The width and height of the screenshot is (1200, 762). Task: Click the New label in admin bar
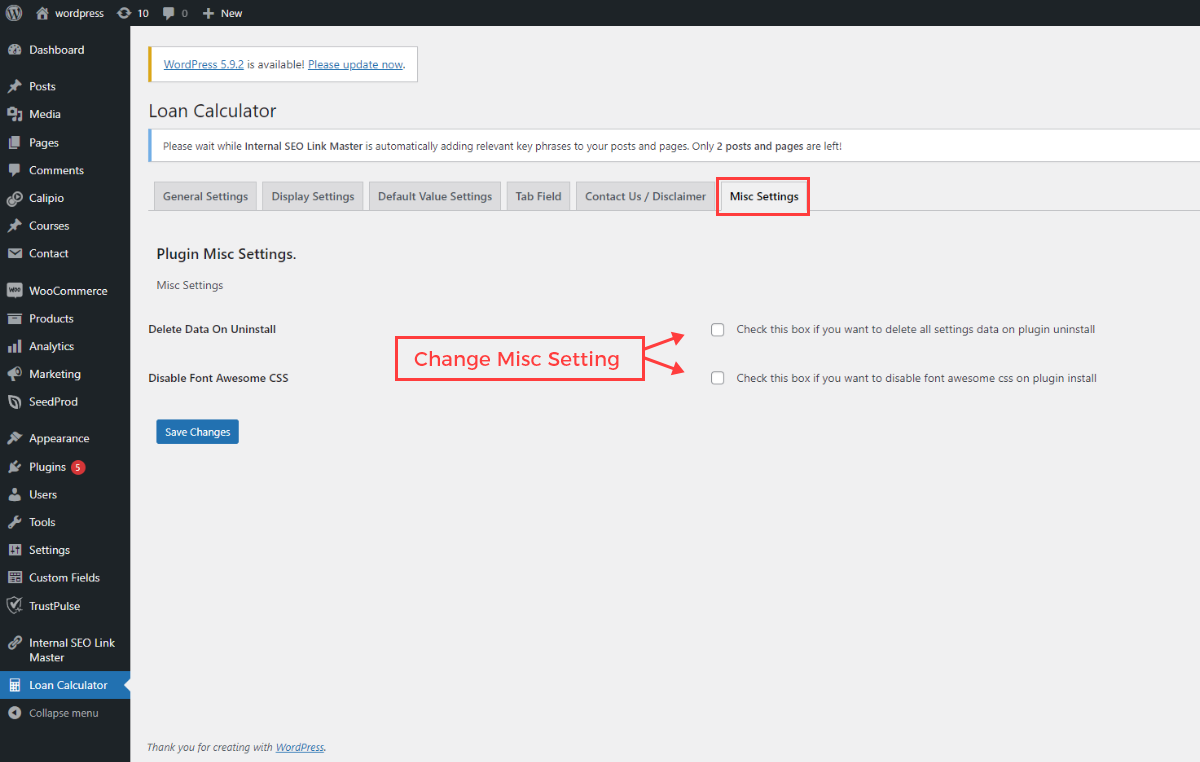[231, 13]
